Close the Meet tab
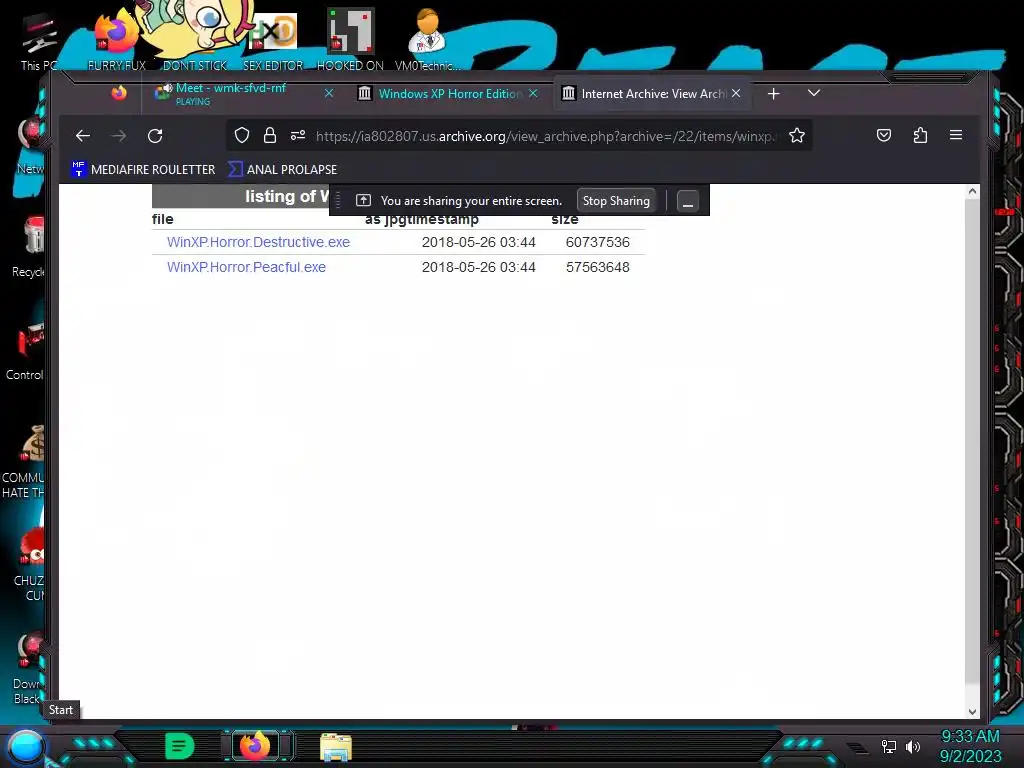 tap(329, 94)
